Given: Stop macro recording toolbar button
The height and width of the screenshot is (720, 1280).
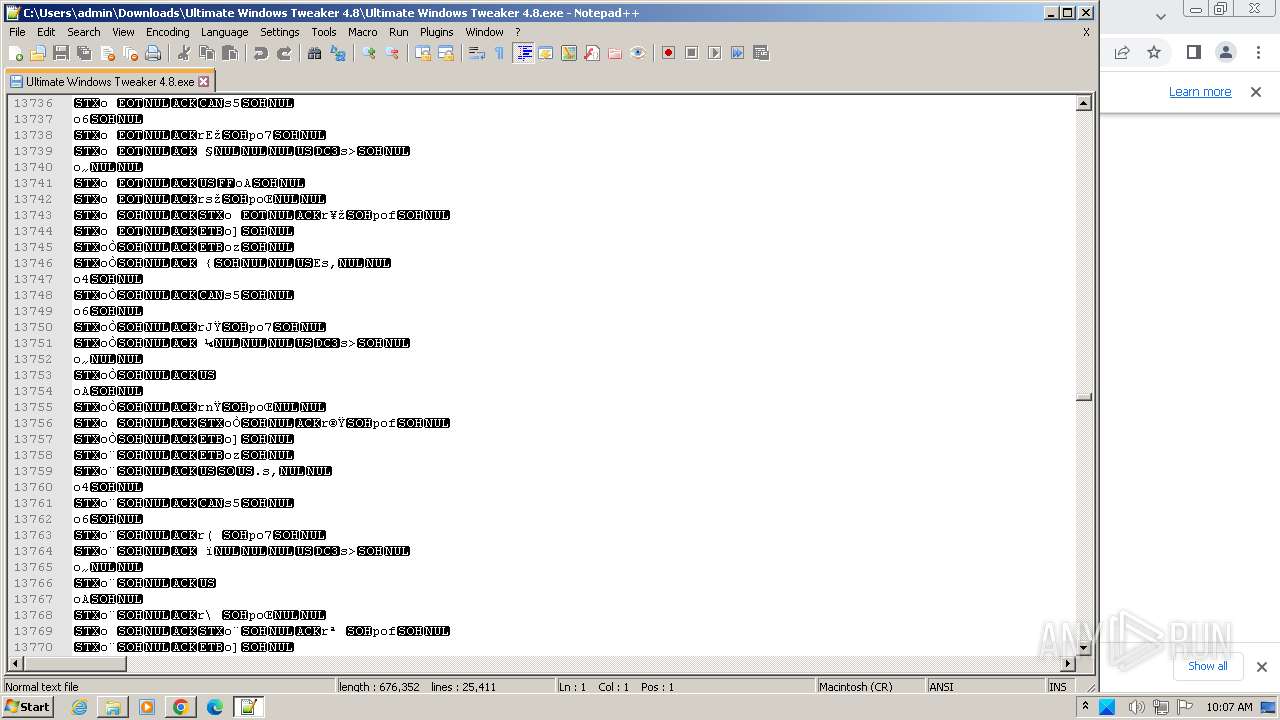Looking at the screenshot, I should click(691, 53).
